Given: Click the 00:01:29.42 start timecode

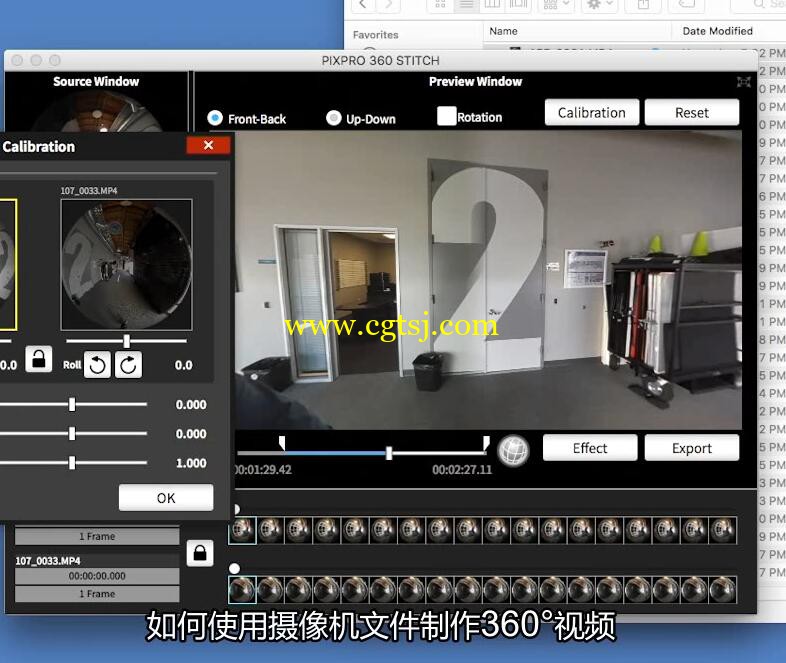Looking at the screenshot, I should coord(263,470).
